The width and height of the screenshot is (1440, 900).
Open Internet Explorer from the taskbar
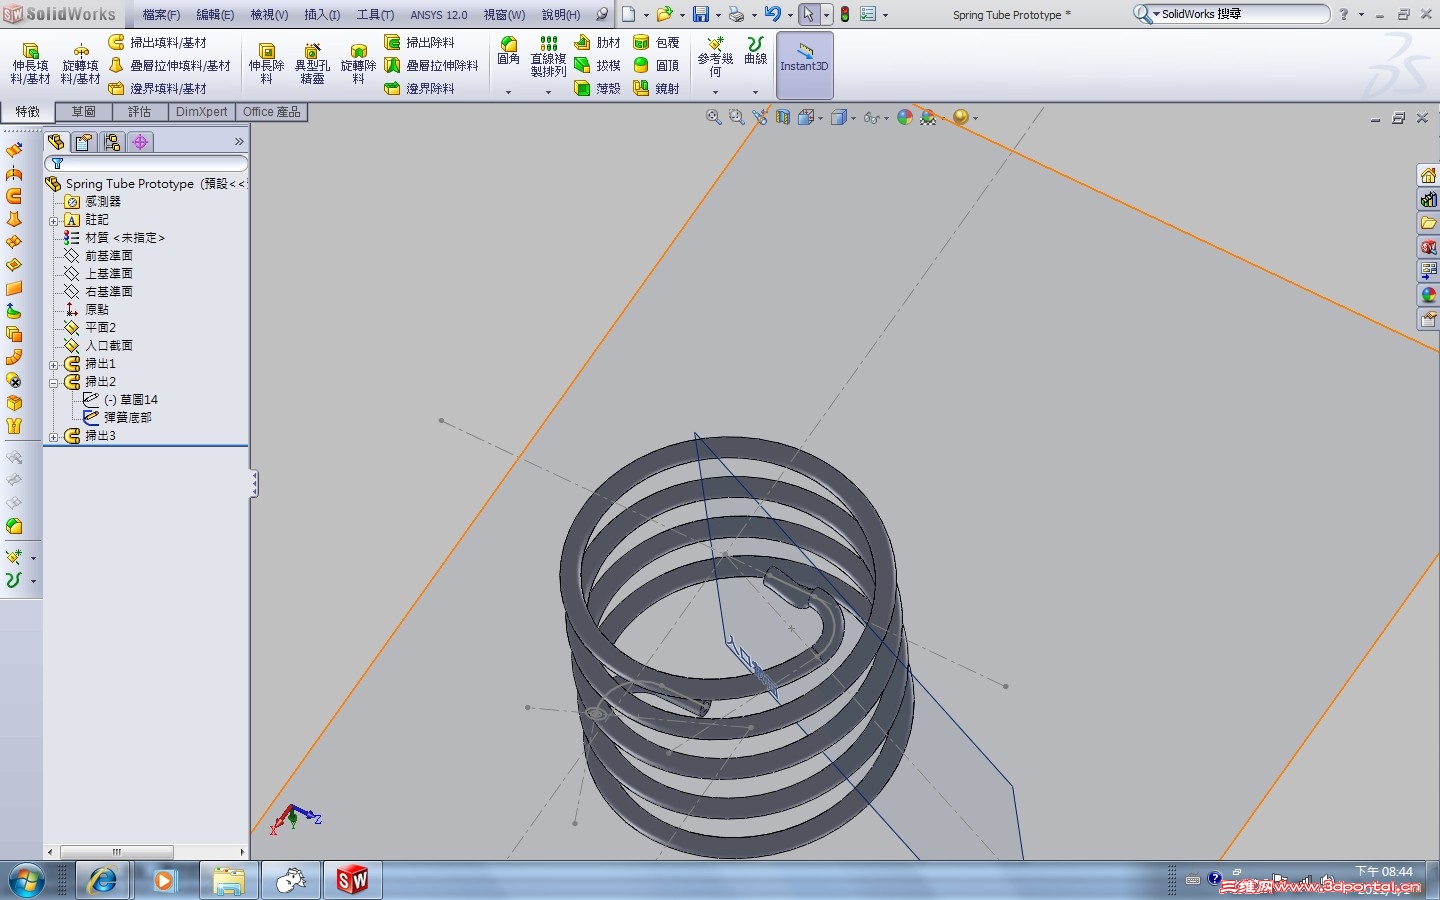coord(102,881)
